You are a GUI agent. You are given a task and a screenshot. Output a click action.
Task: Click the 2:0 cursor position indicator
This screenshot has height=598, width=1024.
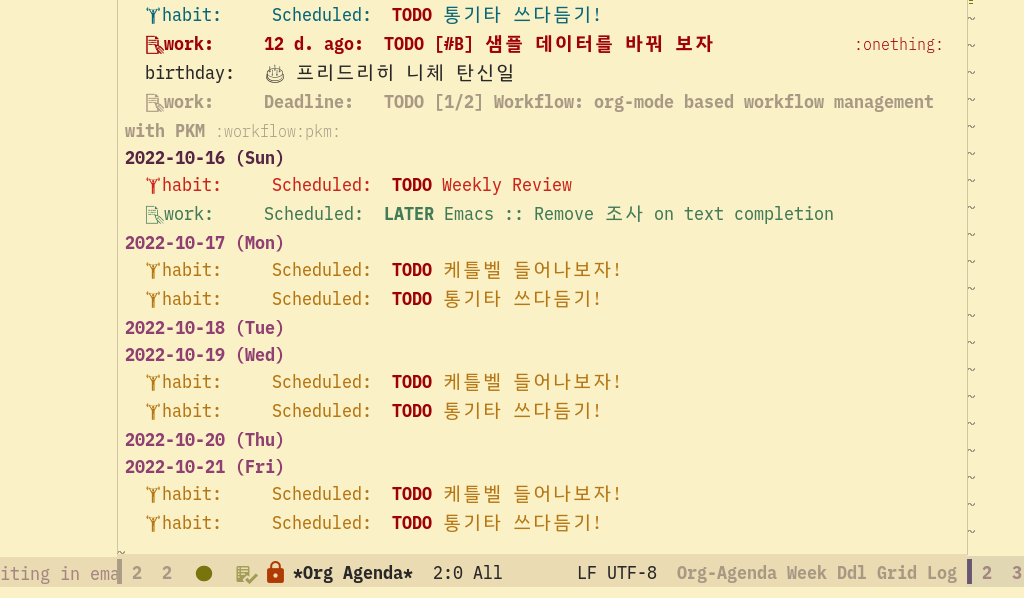(448, 573)
